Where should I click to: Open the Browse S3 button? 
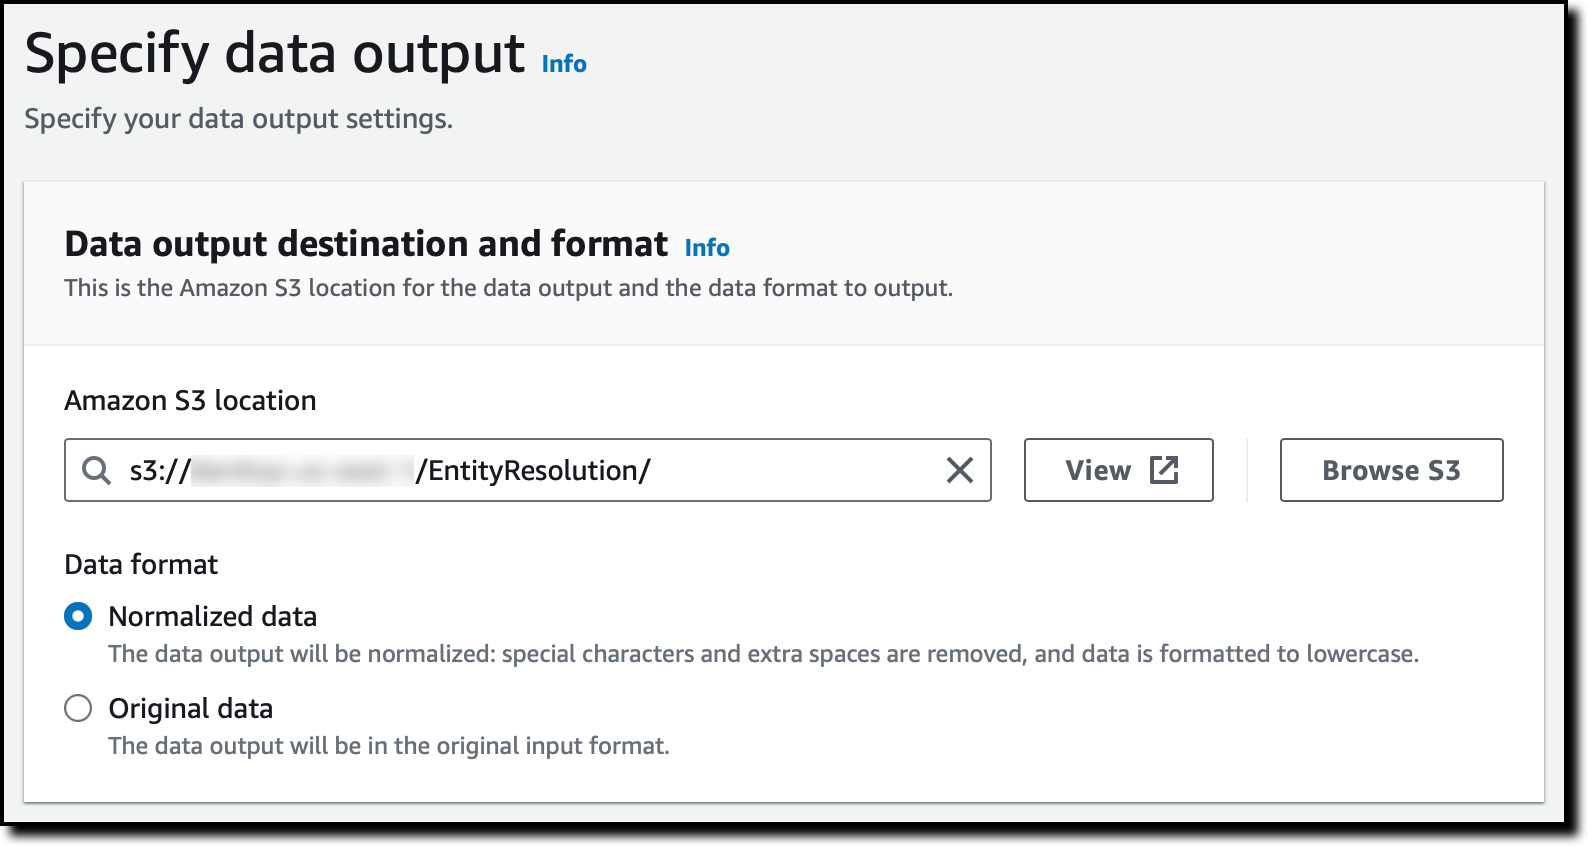1391,470
